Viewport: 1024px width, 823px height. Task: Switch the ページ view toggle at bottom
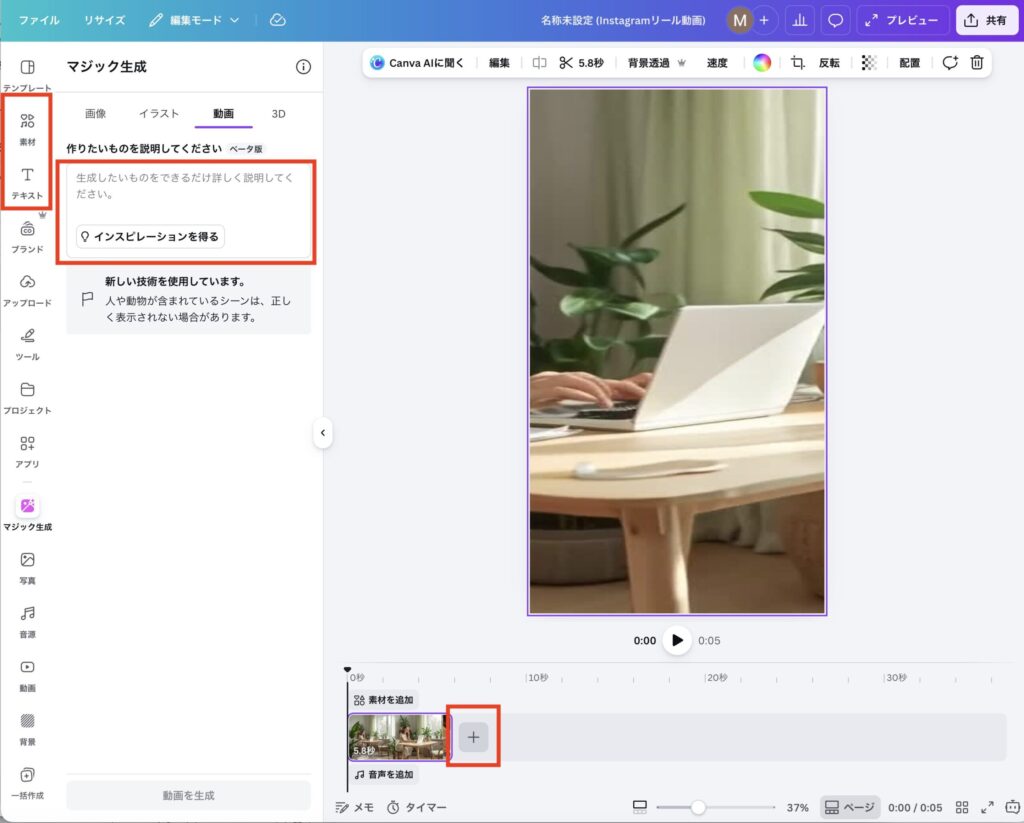(x=849, y=807)
